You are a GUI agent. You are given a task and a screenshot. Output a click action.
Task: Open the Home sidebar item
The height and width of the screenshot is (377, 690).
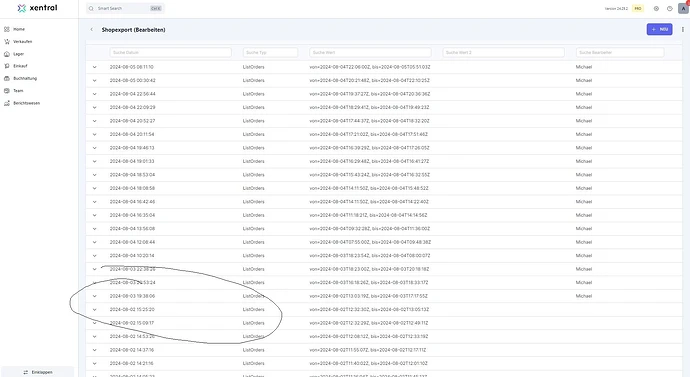click(x=15, y=29)
